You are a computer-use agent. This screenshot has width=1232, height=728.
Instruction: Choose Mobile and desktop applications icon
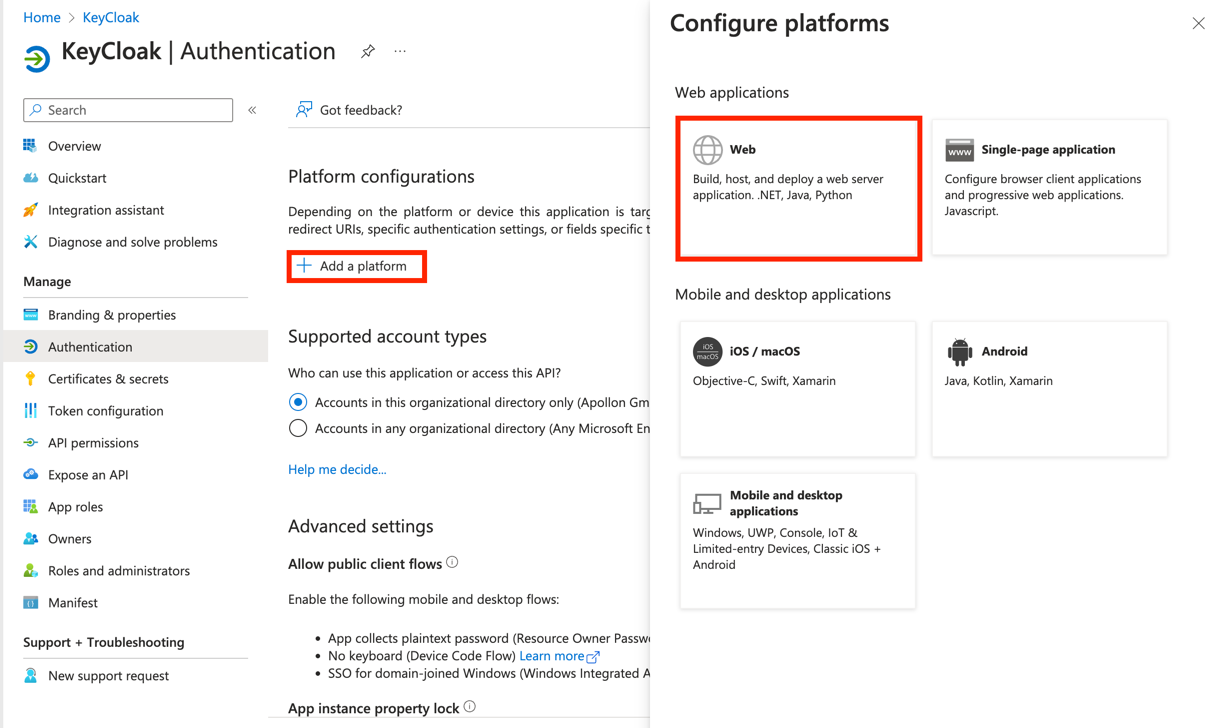coord(707,503)
